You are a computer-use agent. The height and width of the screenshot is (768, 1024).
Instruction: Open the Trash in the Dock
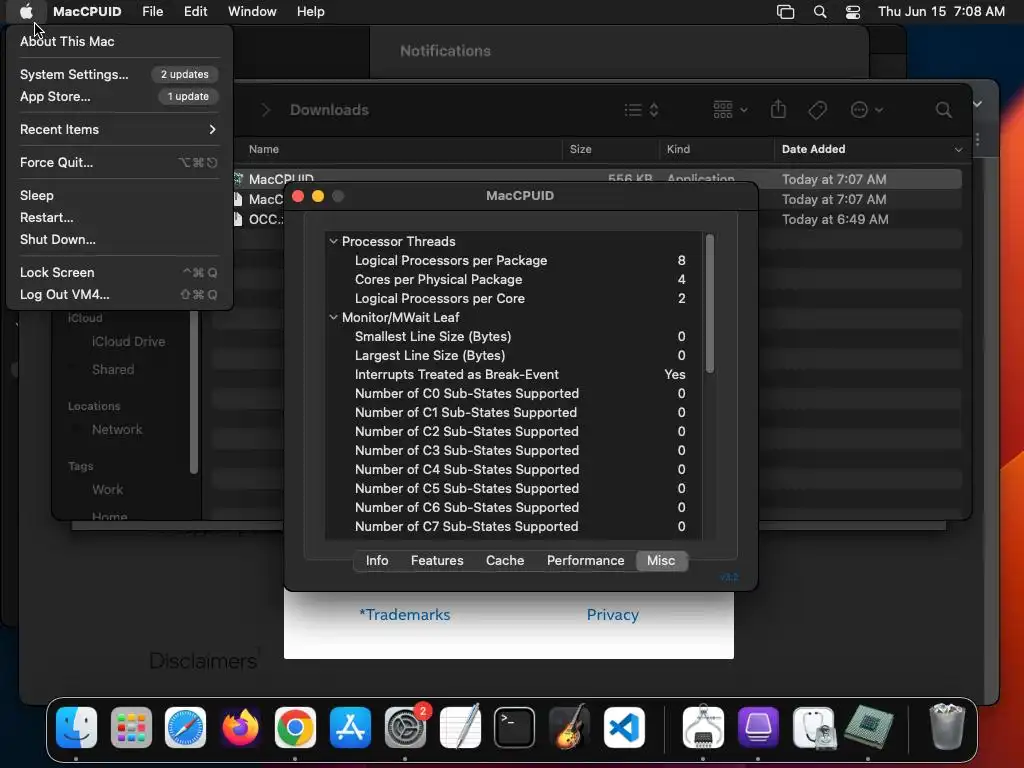tap(946, 727)
